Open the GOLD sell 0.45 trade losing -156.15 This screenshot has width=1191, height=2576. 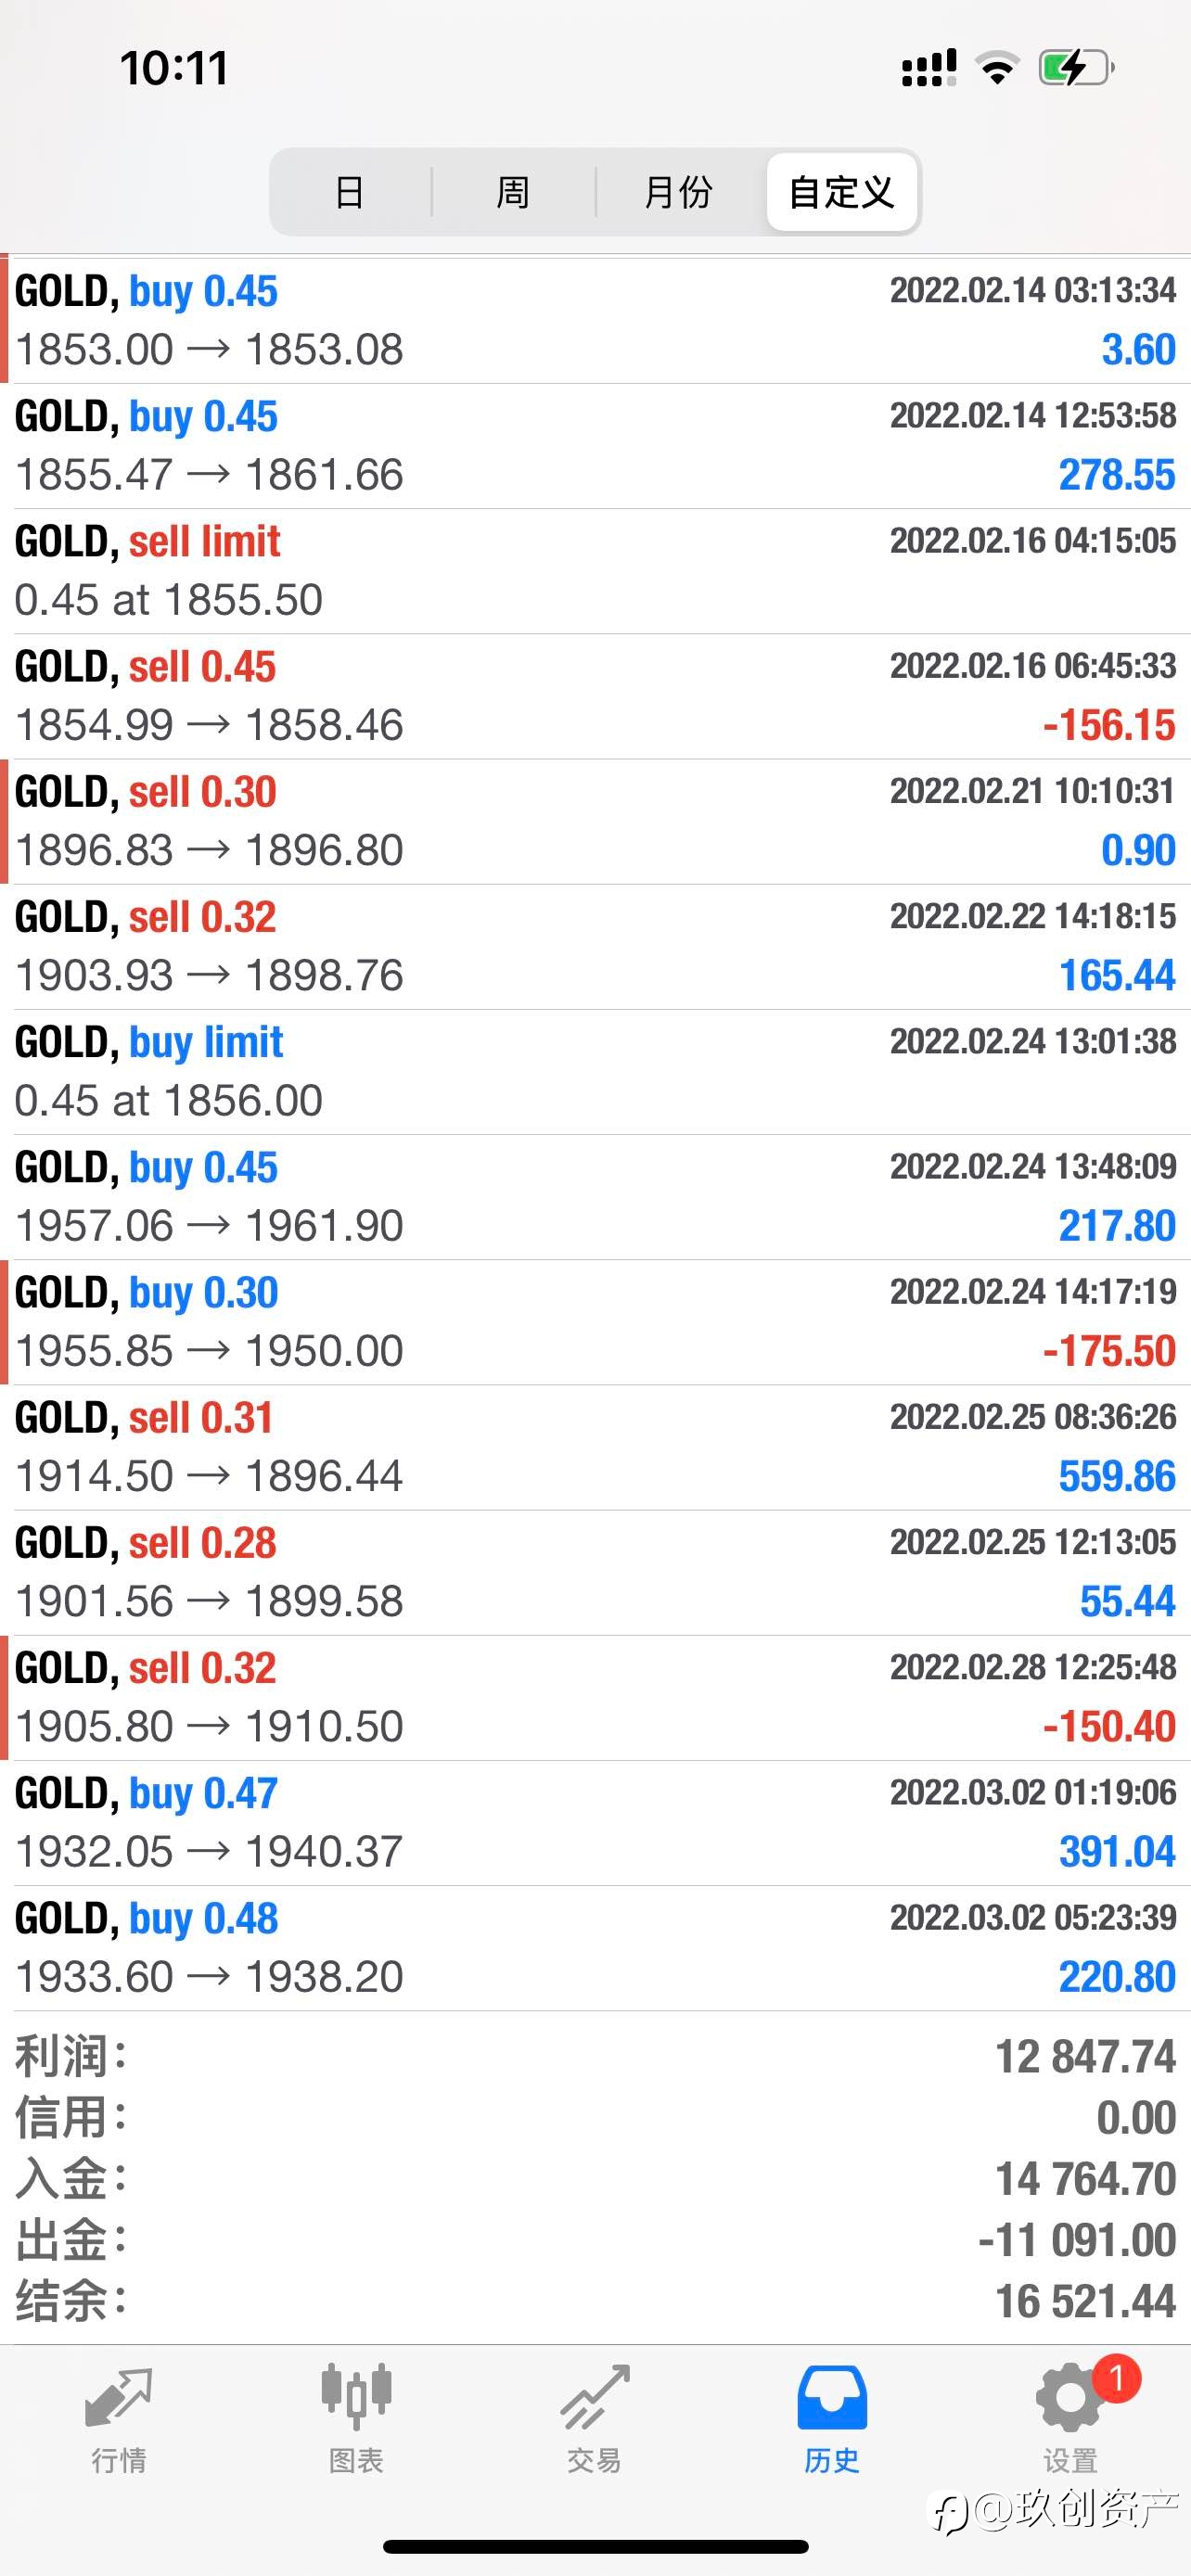coord(595,696)
